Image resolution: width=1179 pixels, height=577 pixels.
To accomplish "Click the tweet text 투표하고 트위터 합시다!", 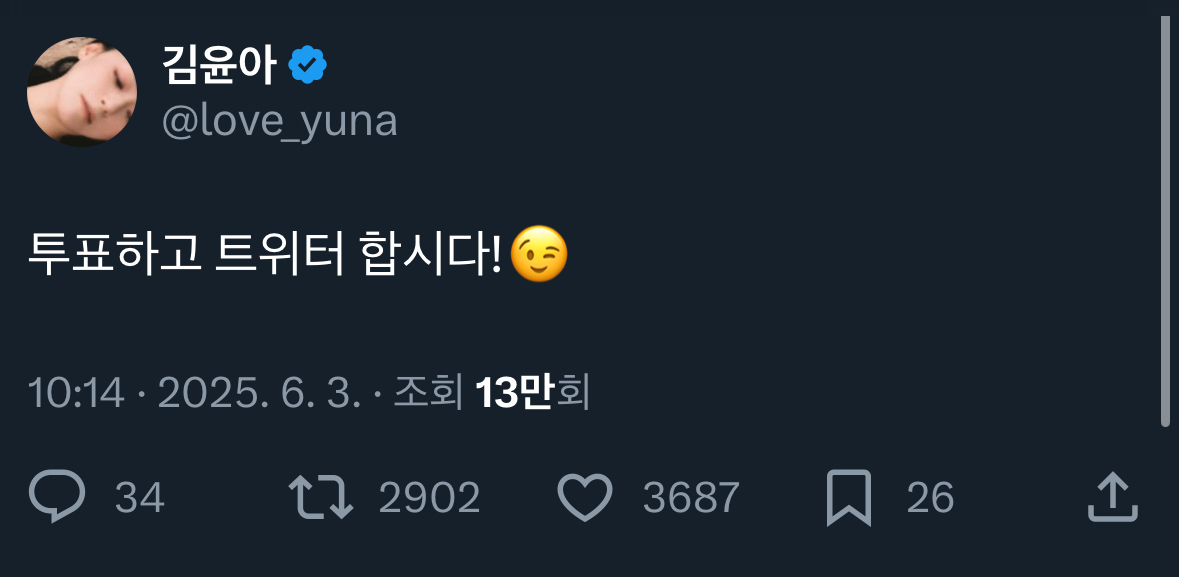I will (x=264, y=256).
